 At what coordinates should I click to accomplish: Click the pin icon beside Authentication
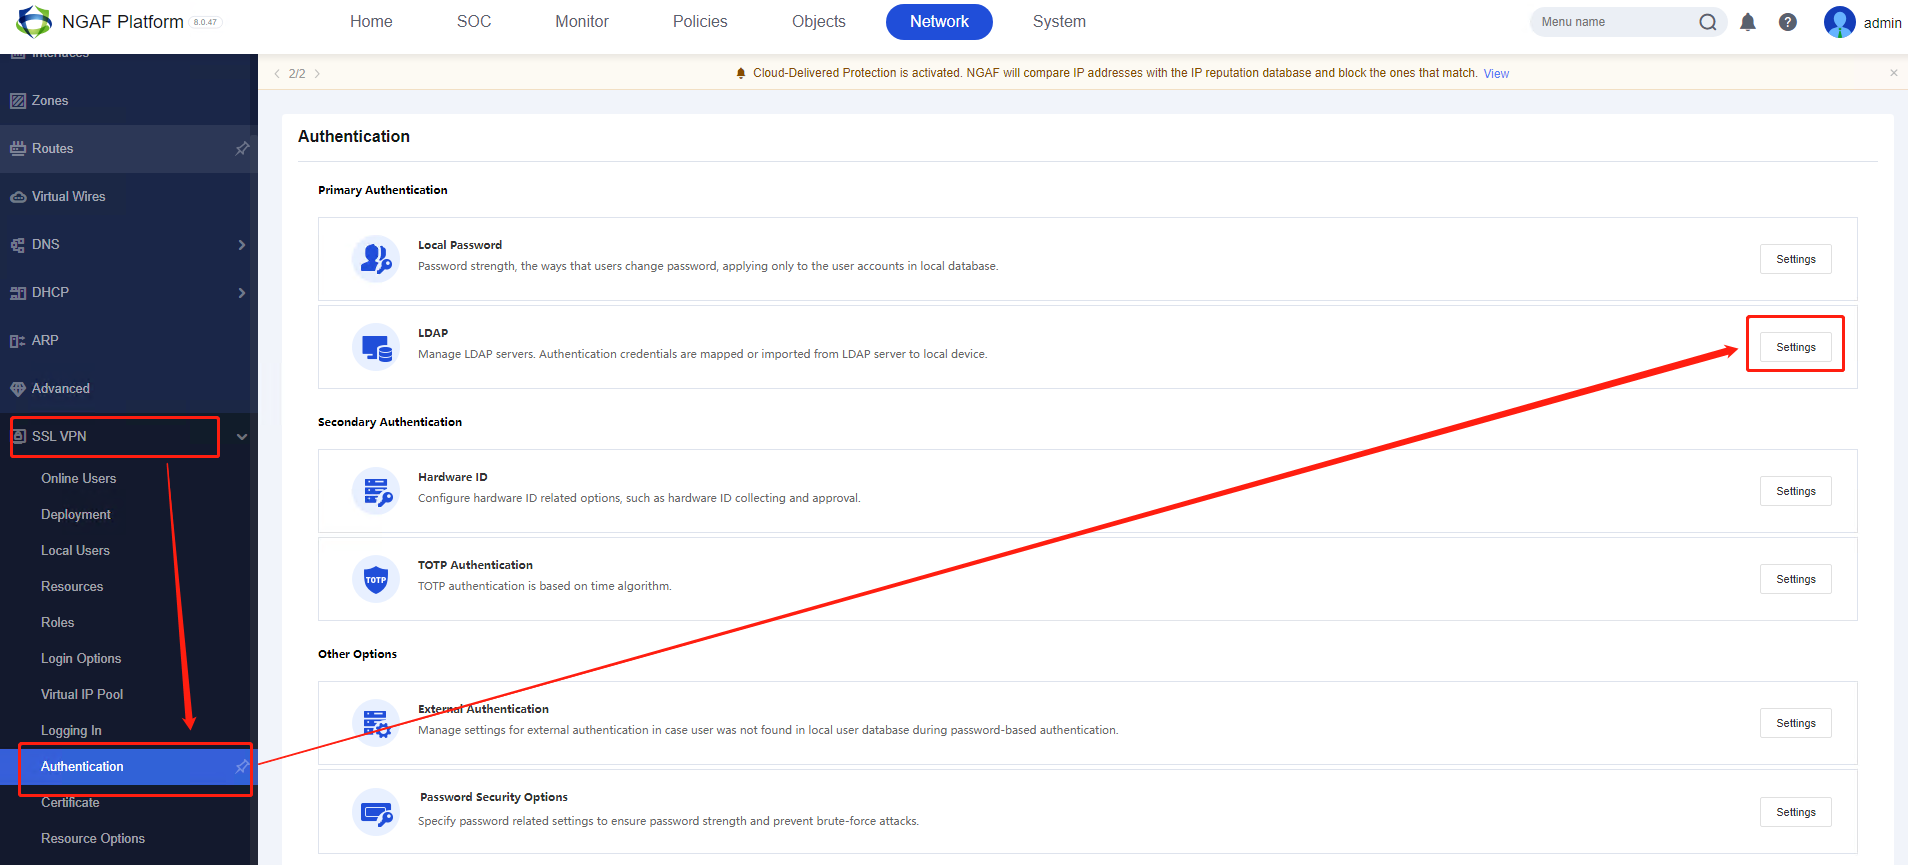(x=242, y=767)
